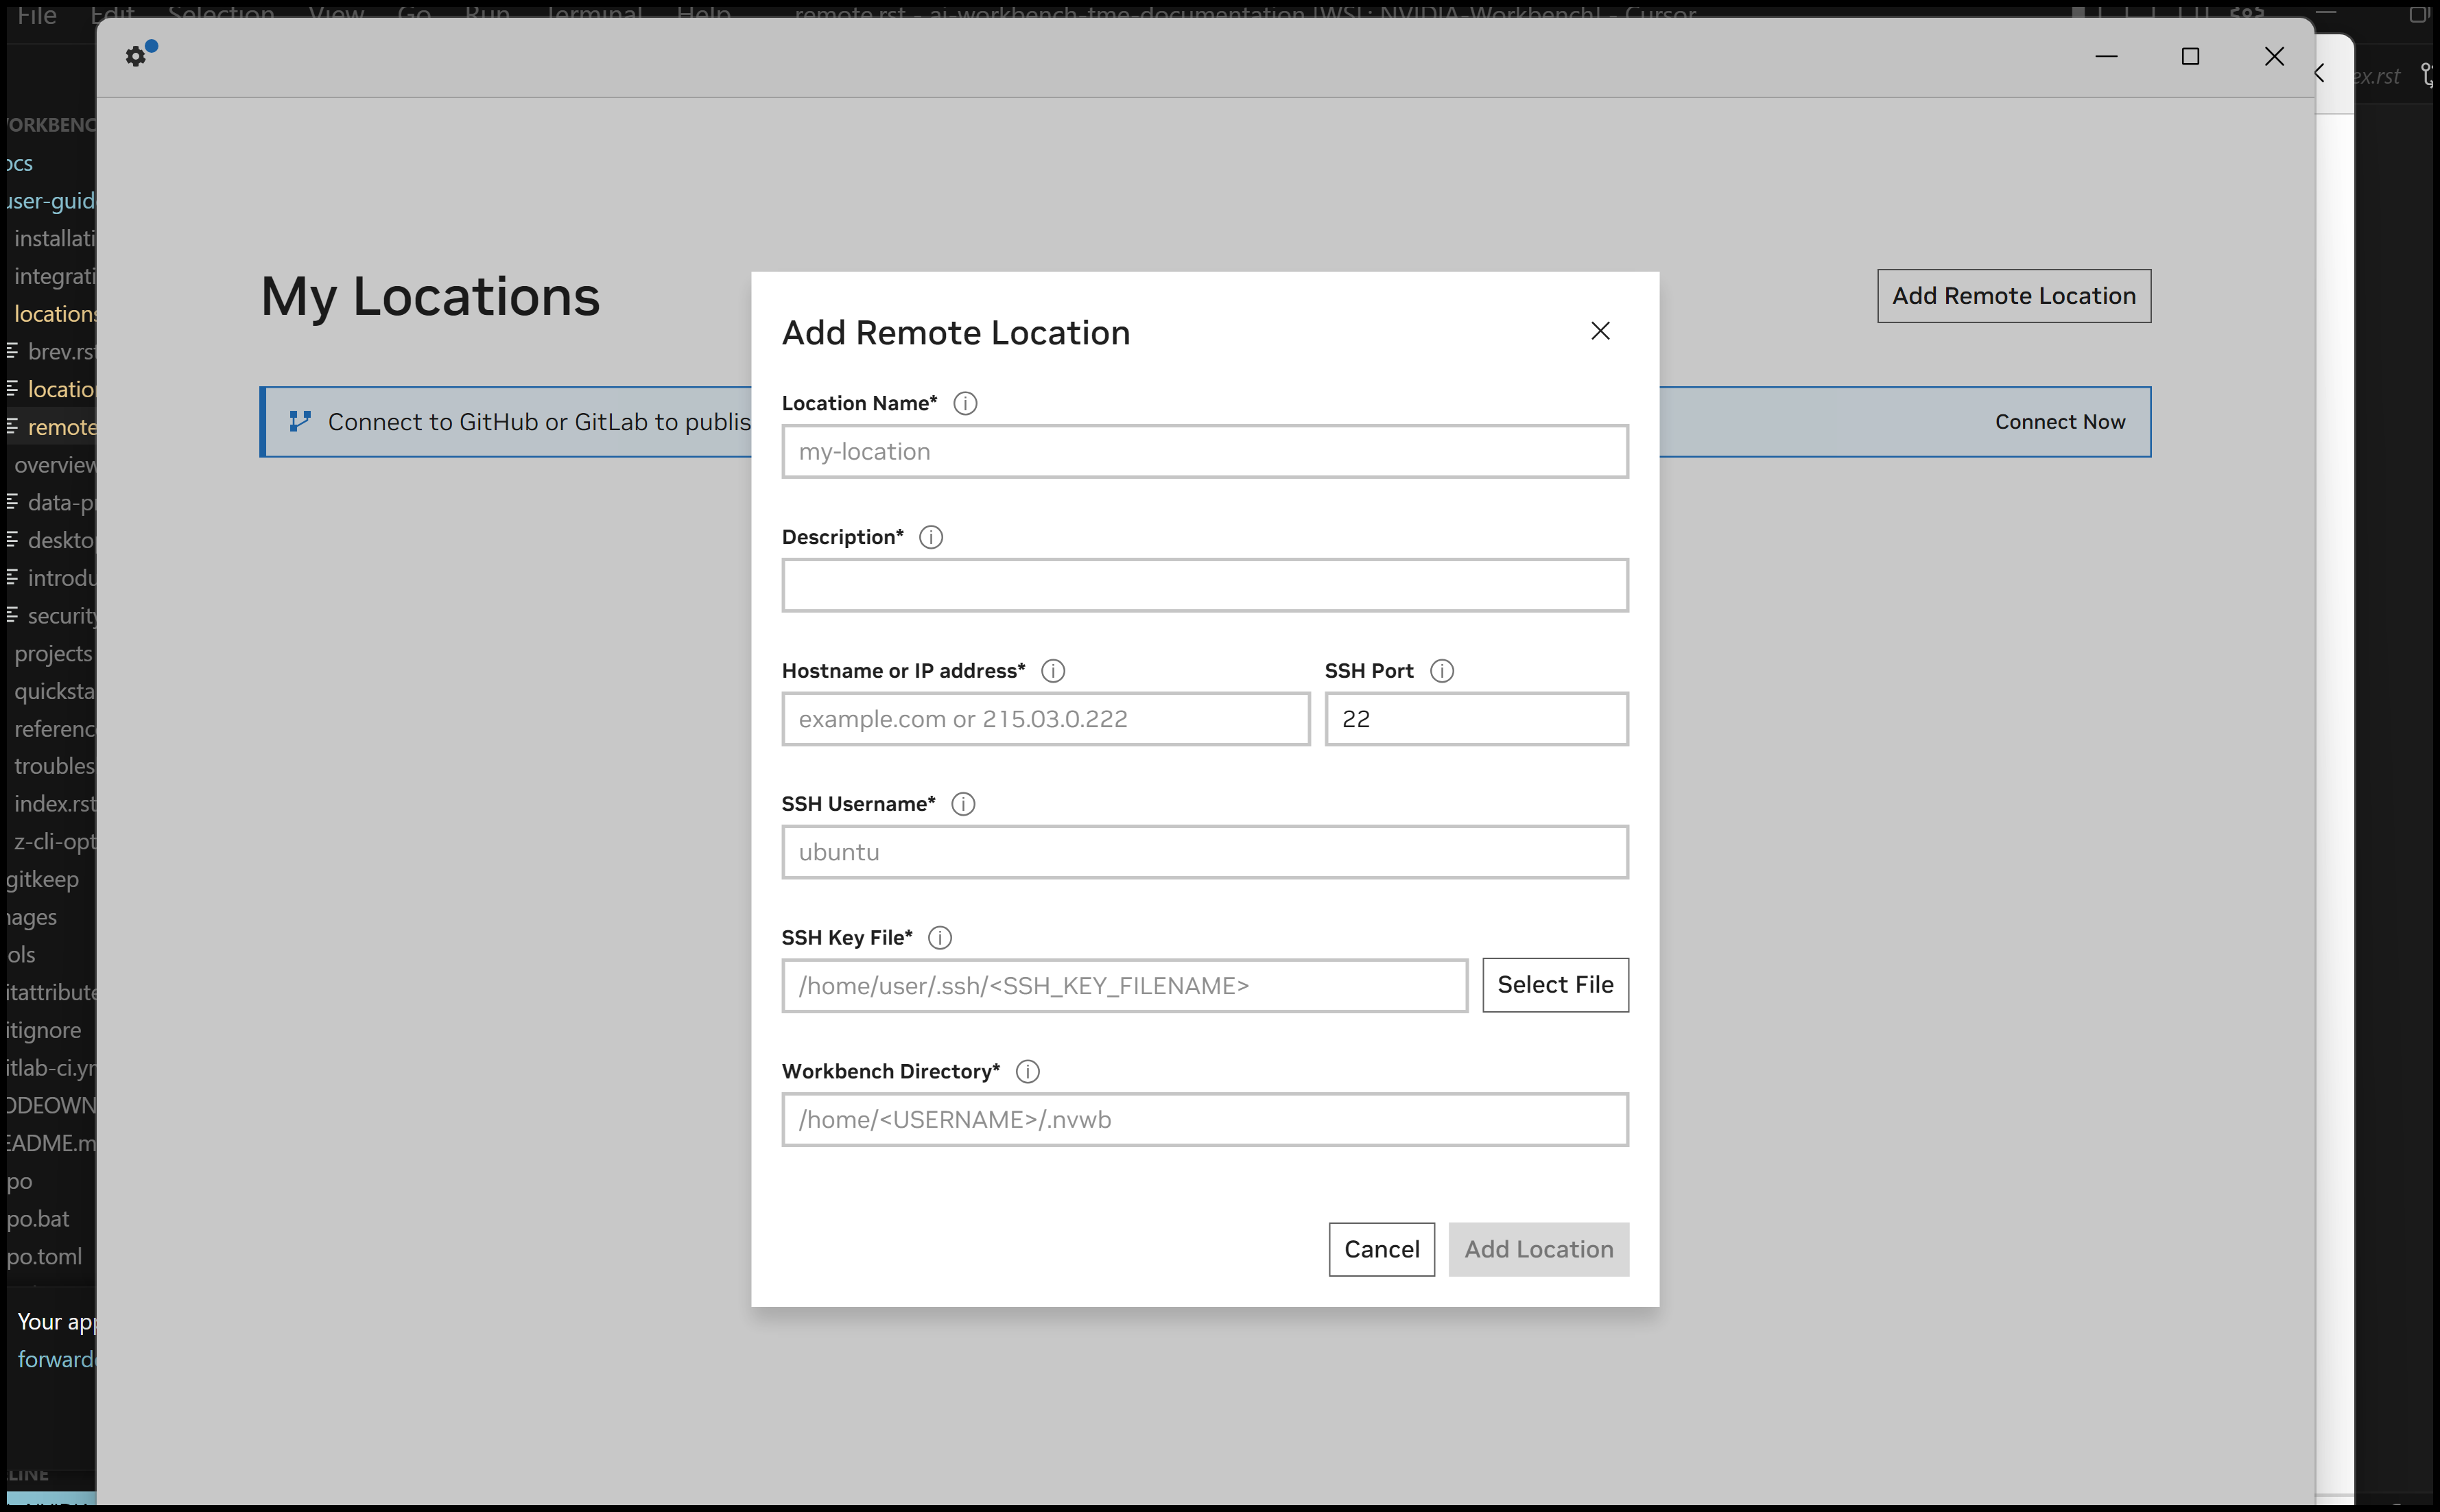Image resolution: width=2440 pixels, height=1512 pixels.
Task: Focus the Location Name input field
Action: click(x=1205, y=452)
